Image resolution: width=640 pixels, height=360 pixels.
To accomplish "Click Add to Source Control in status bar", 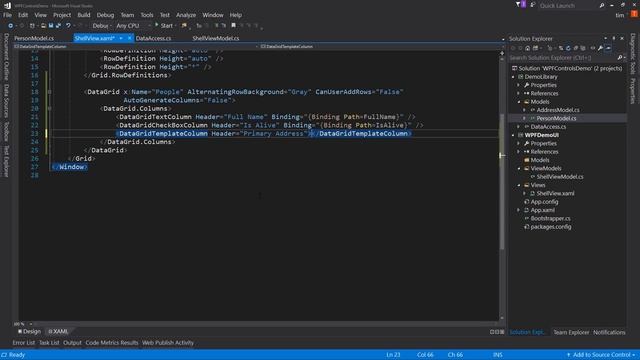I will point(601,355).
